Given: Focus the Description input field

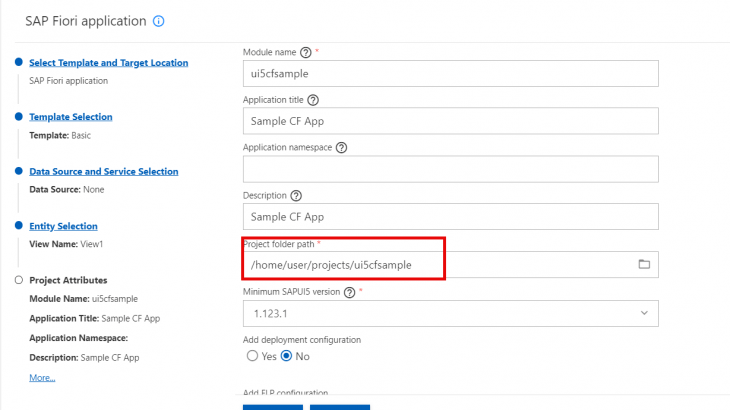Looking at the screenshot, I should coord(450,216).
